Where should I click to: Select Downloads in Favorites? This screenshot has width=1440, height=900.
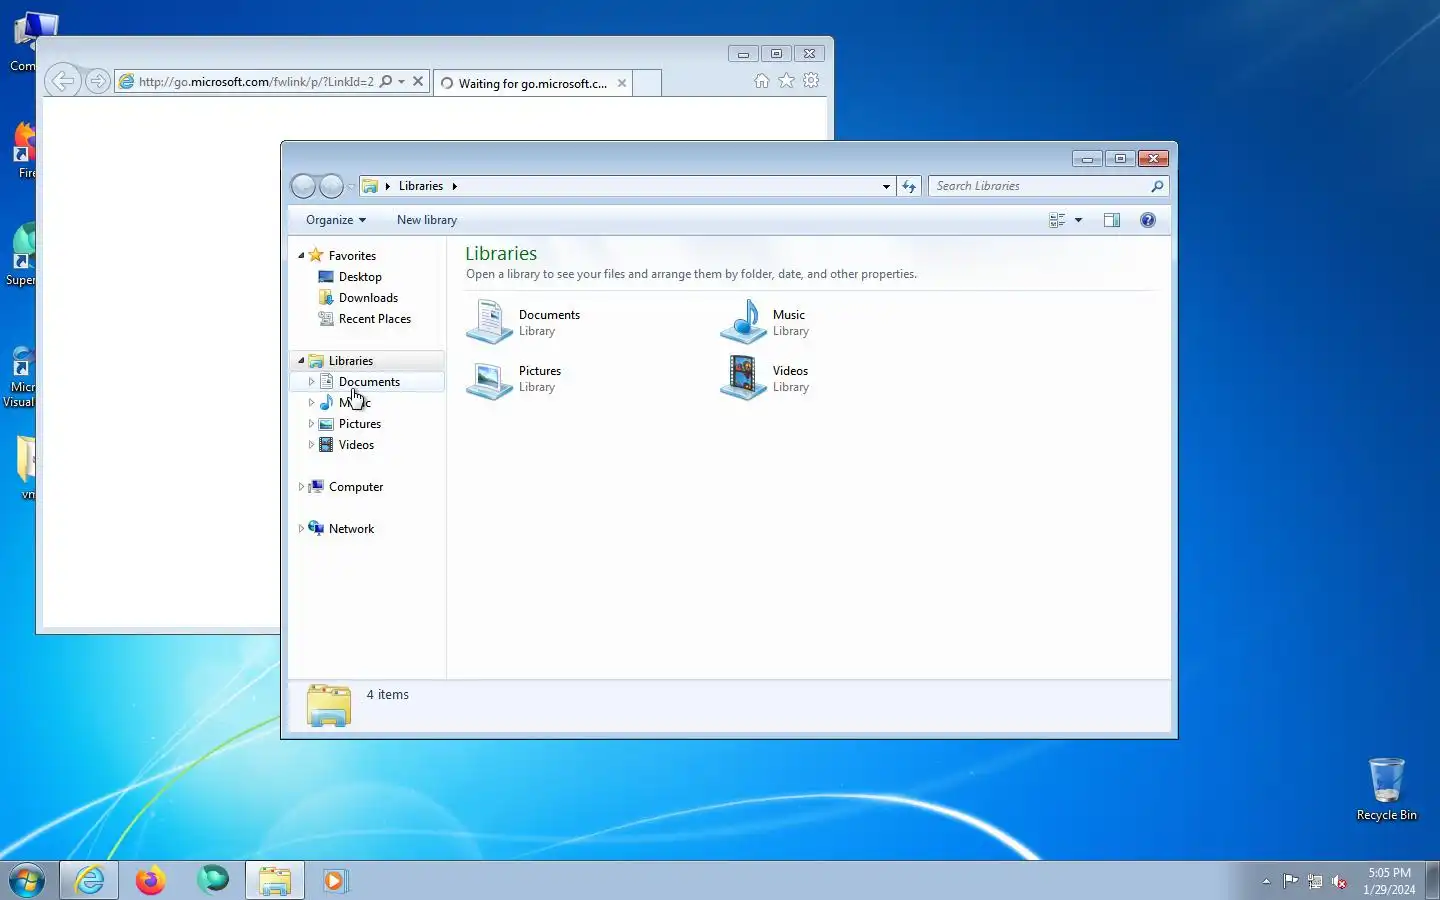tap(368, 298)
